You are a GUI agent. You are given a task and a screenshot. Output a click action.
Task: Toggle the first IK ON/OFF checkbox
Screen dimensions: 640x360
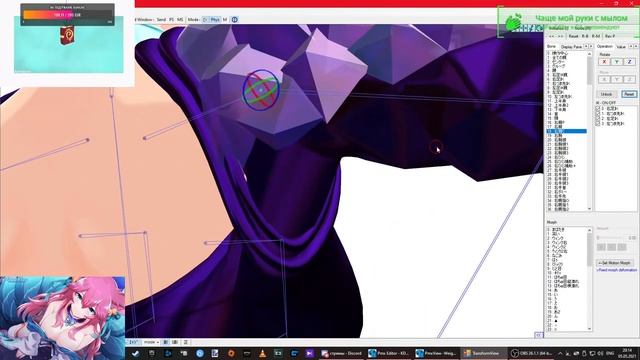pos(598,109)
